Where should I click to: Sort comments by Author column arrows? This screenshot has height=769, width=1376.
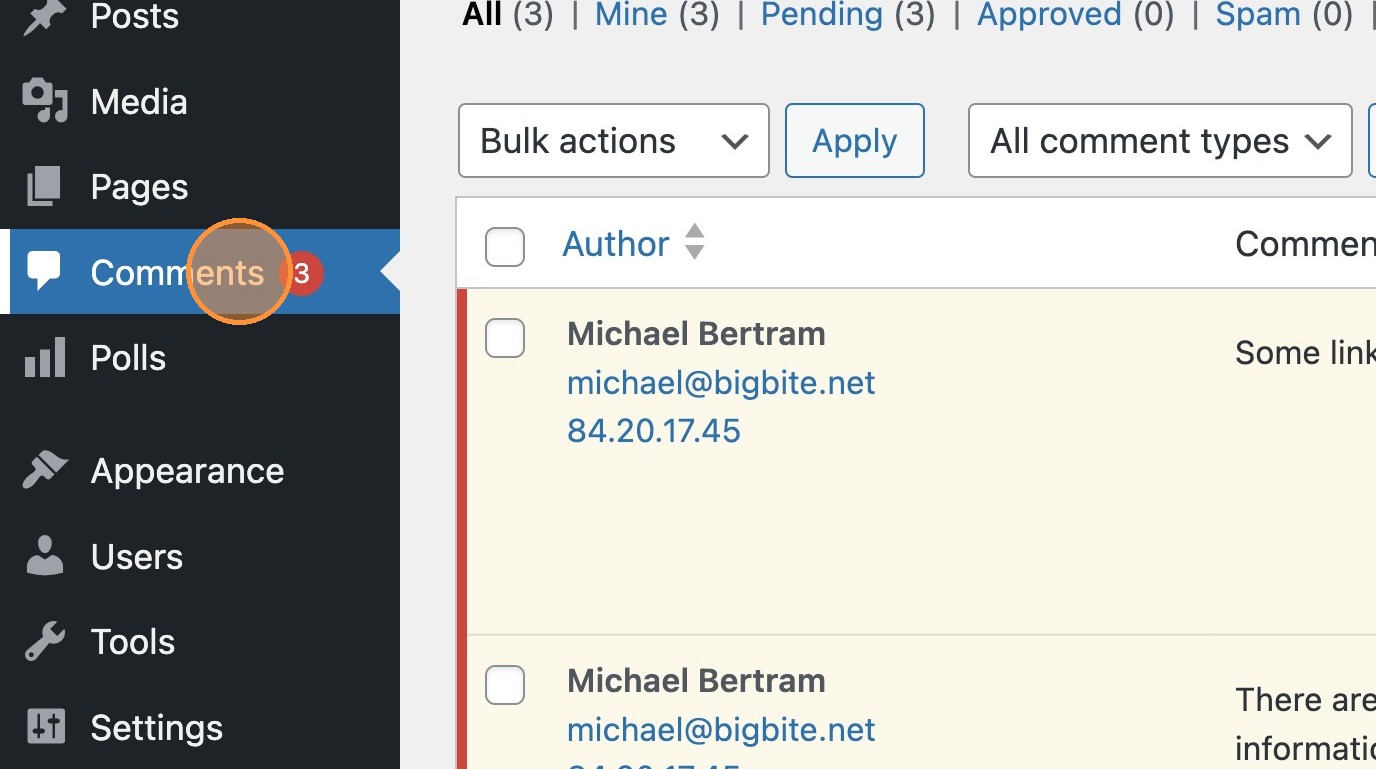(695, 242)
